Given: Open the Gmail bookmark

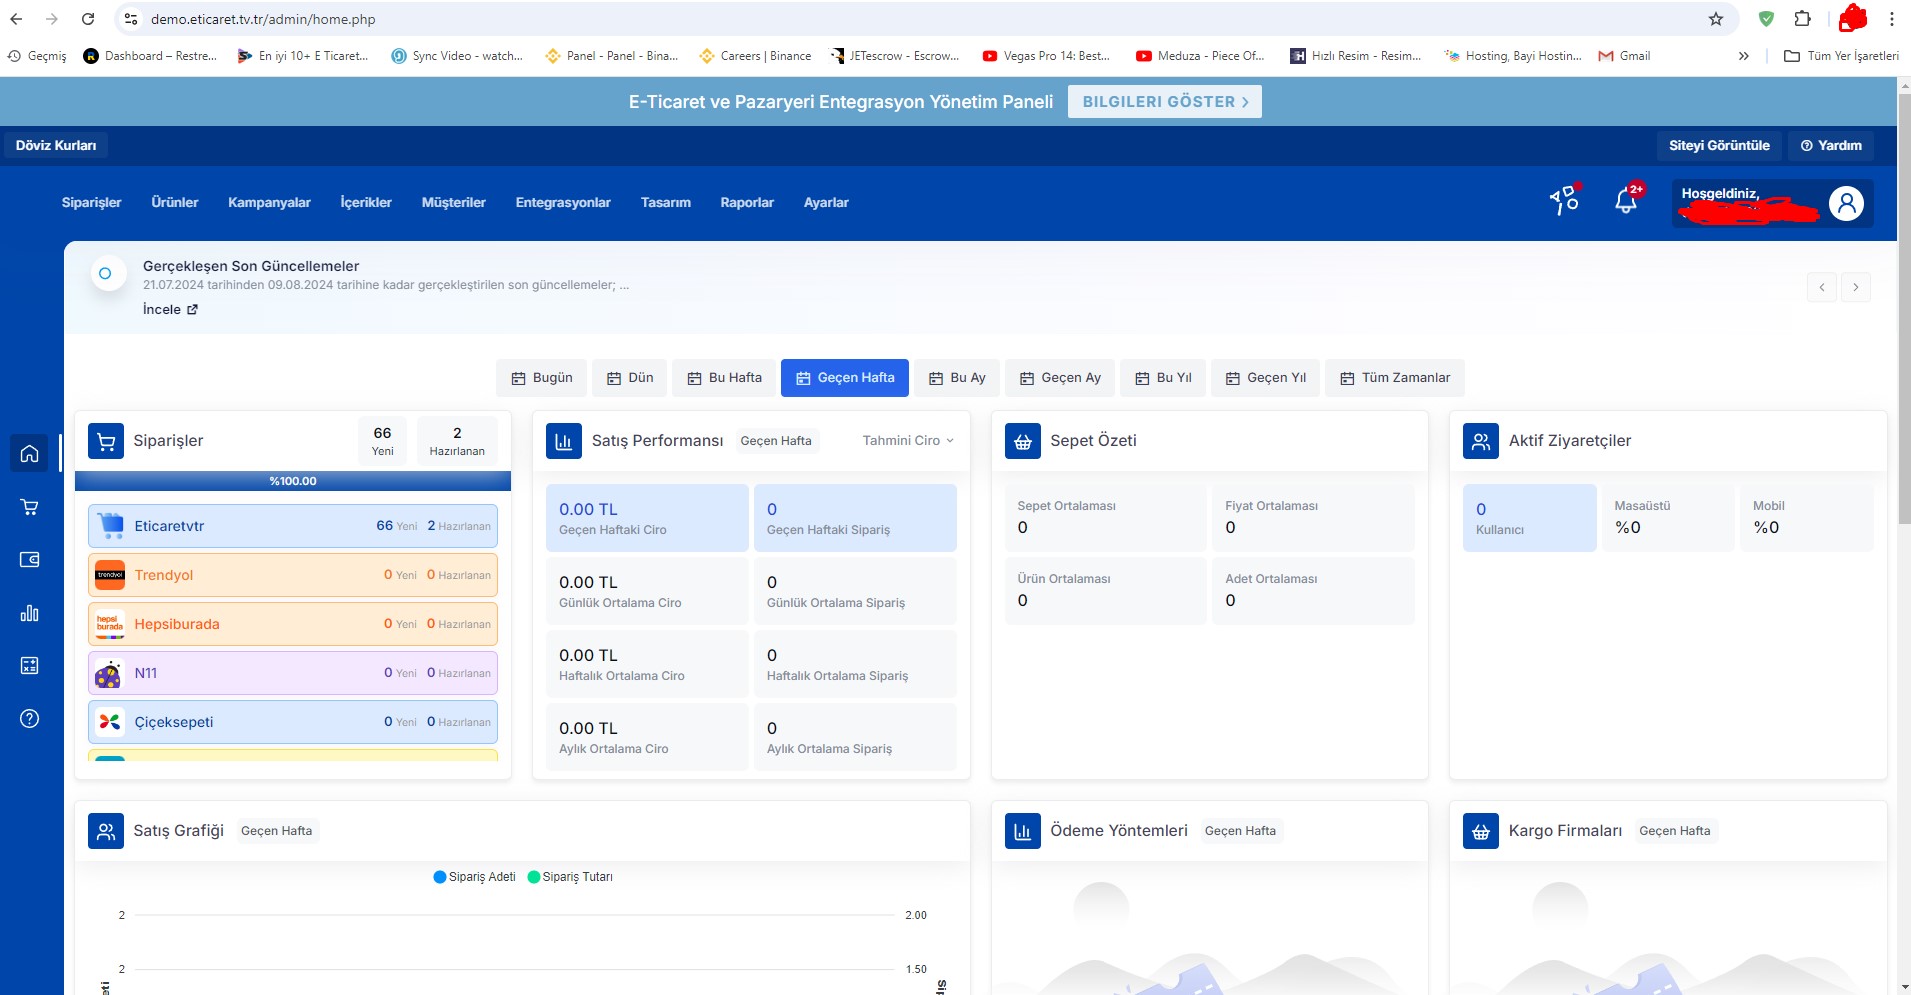Looking at the screenshot, I should (1624, 56).
